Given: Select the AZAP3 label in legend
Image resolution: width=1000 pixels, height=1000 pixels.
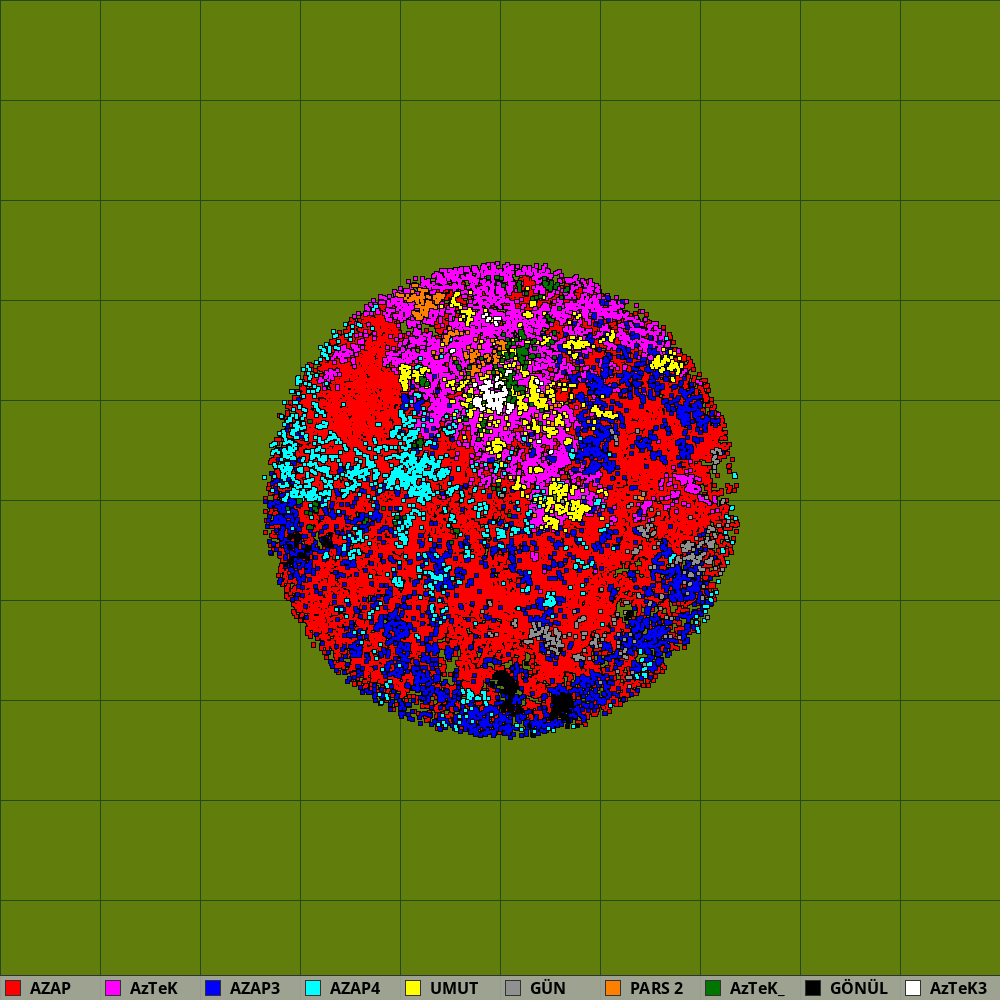Looking at the screenshot, I should coord(254,989).
